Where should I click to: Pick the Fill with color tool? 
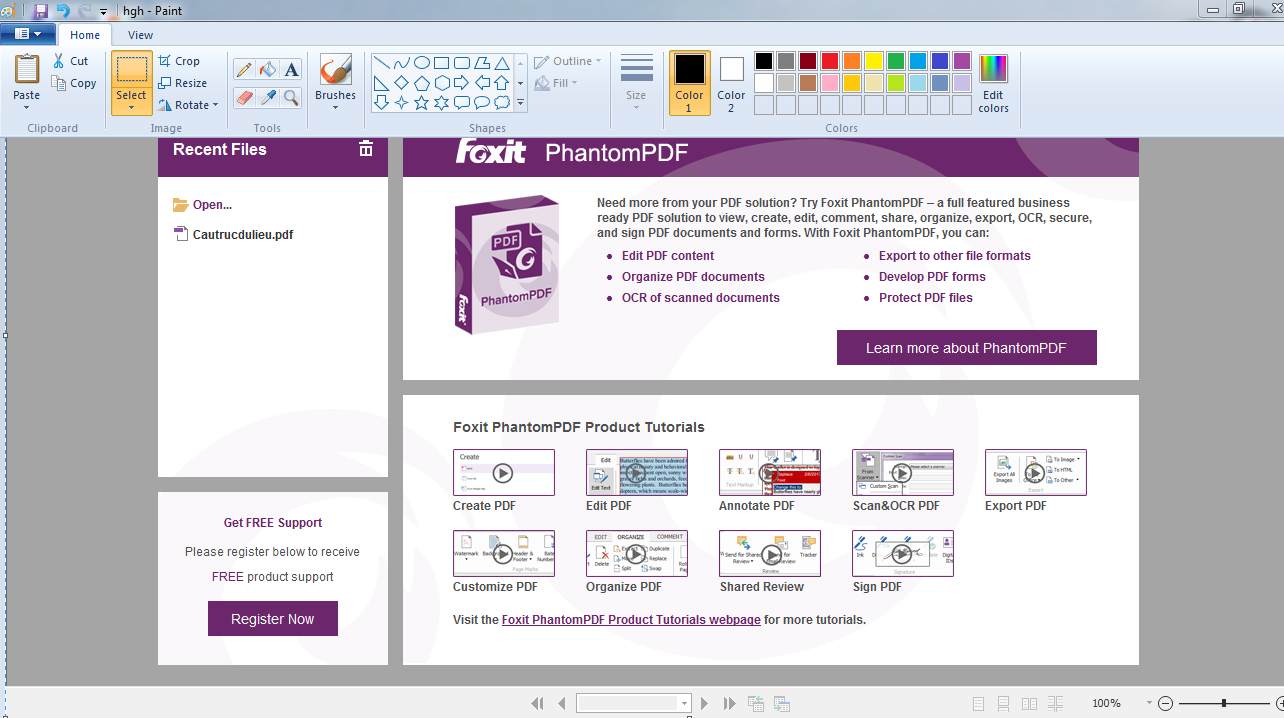point(266,69)
